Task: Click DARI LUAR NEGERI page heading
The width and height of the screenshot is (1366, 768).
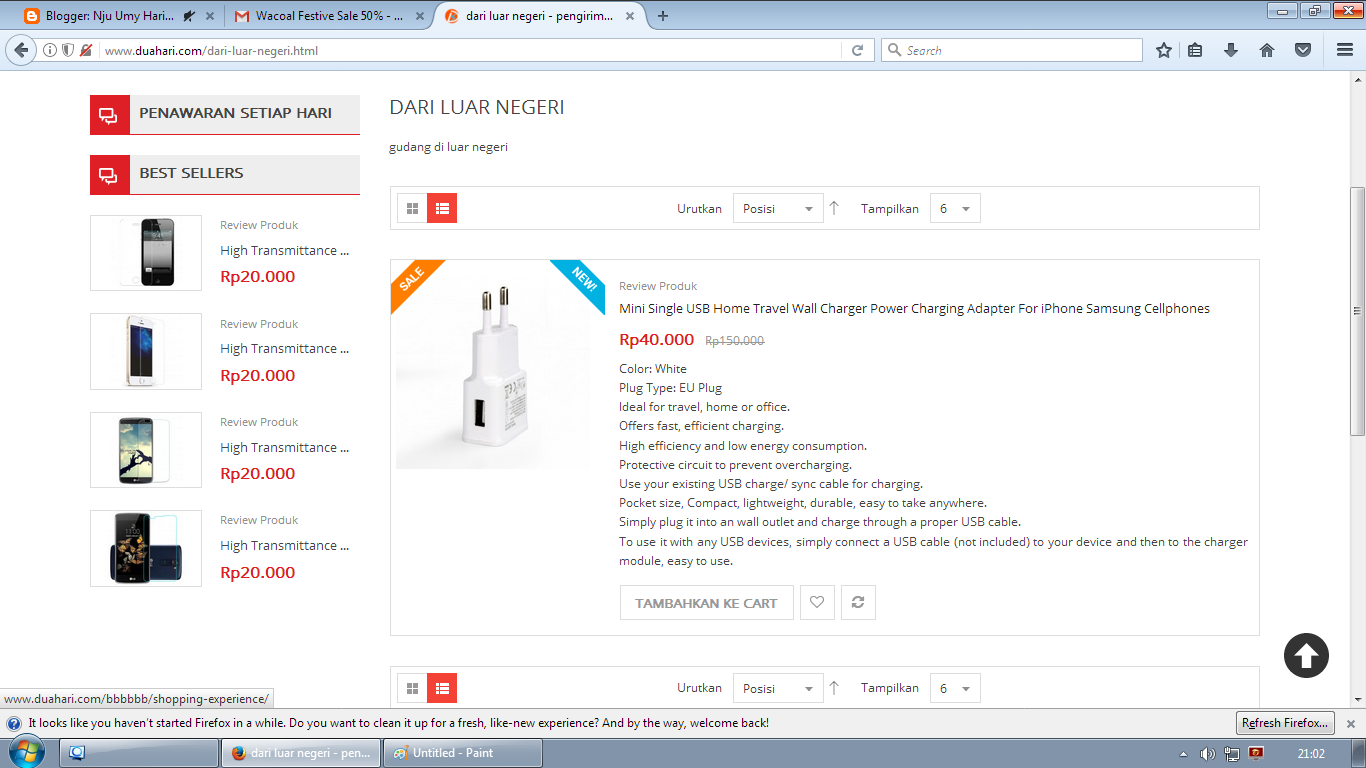Action: [477, 107]
